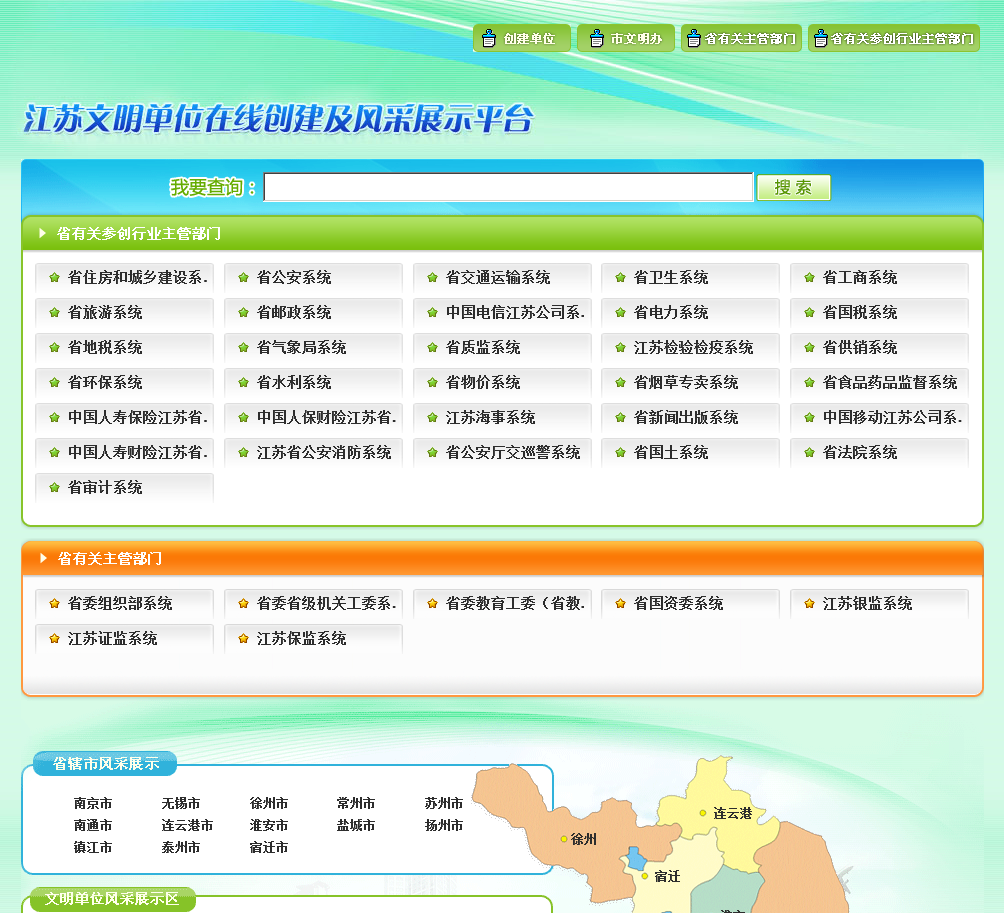Image resolution: width=1004 pixels, height=913 pixels.
Task: Click the search query input field
Action: point(508,187)
